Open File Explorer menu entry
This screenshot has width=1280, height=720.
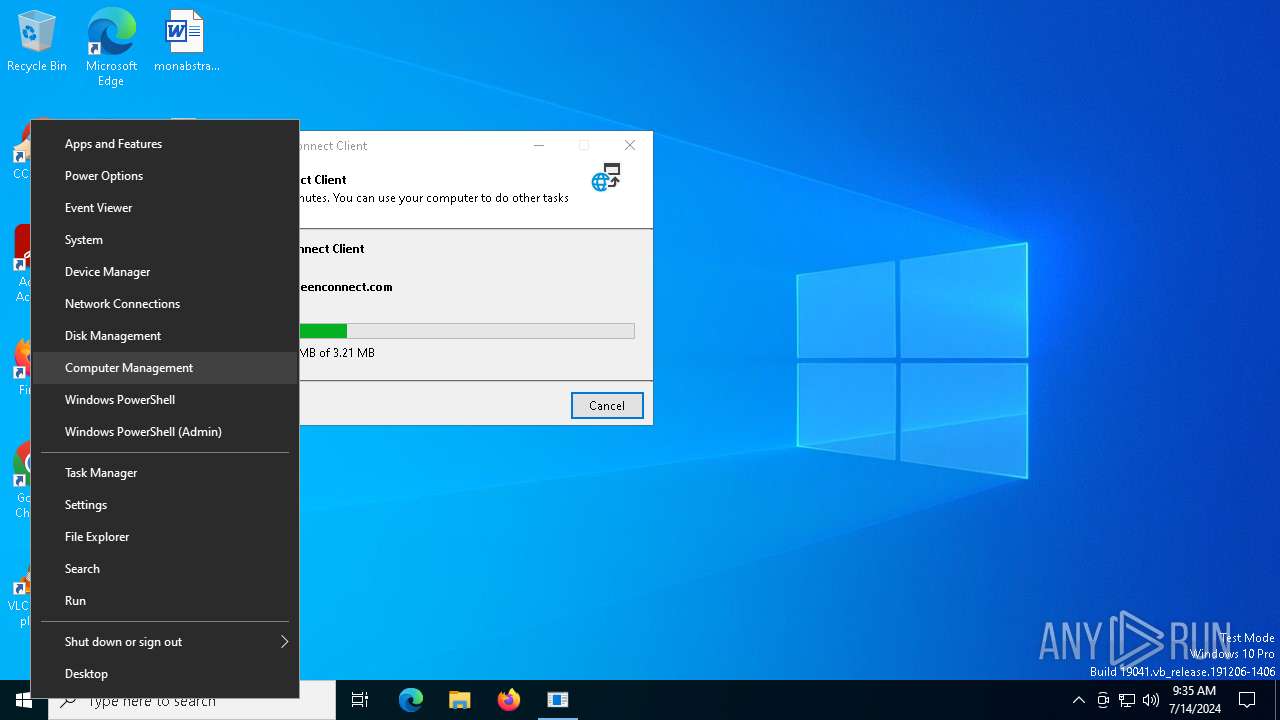(x=165, y=537)
